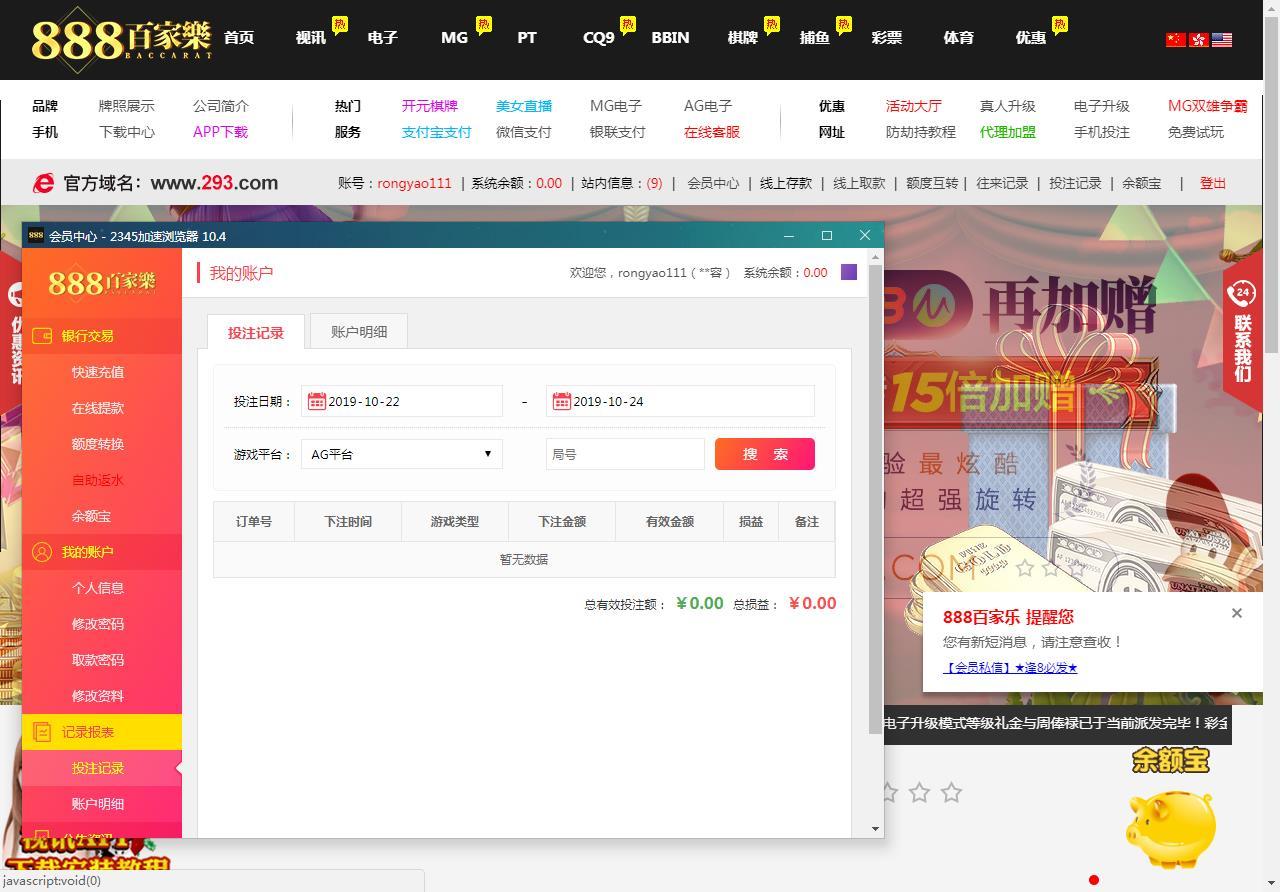Screen dimensions: 1280x892
Task: Click the purple square icon beside system balance
Action: (849, 272)
